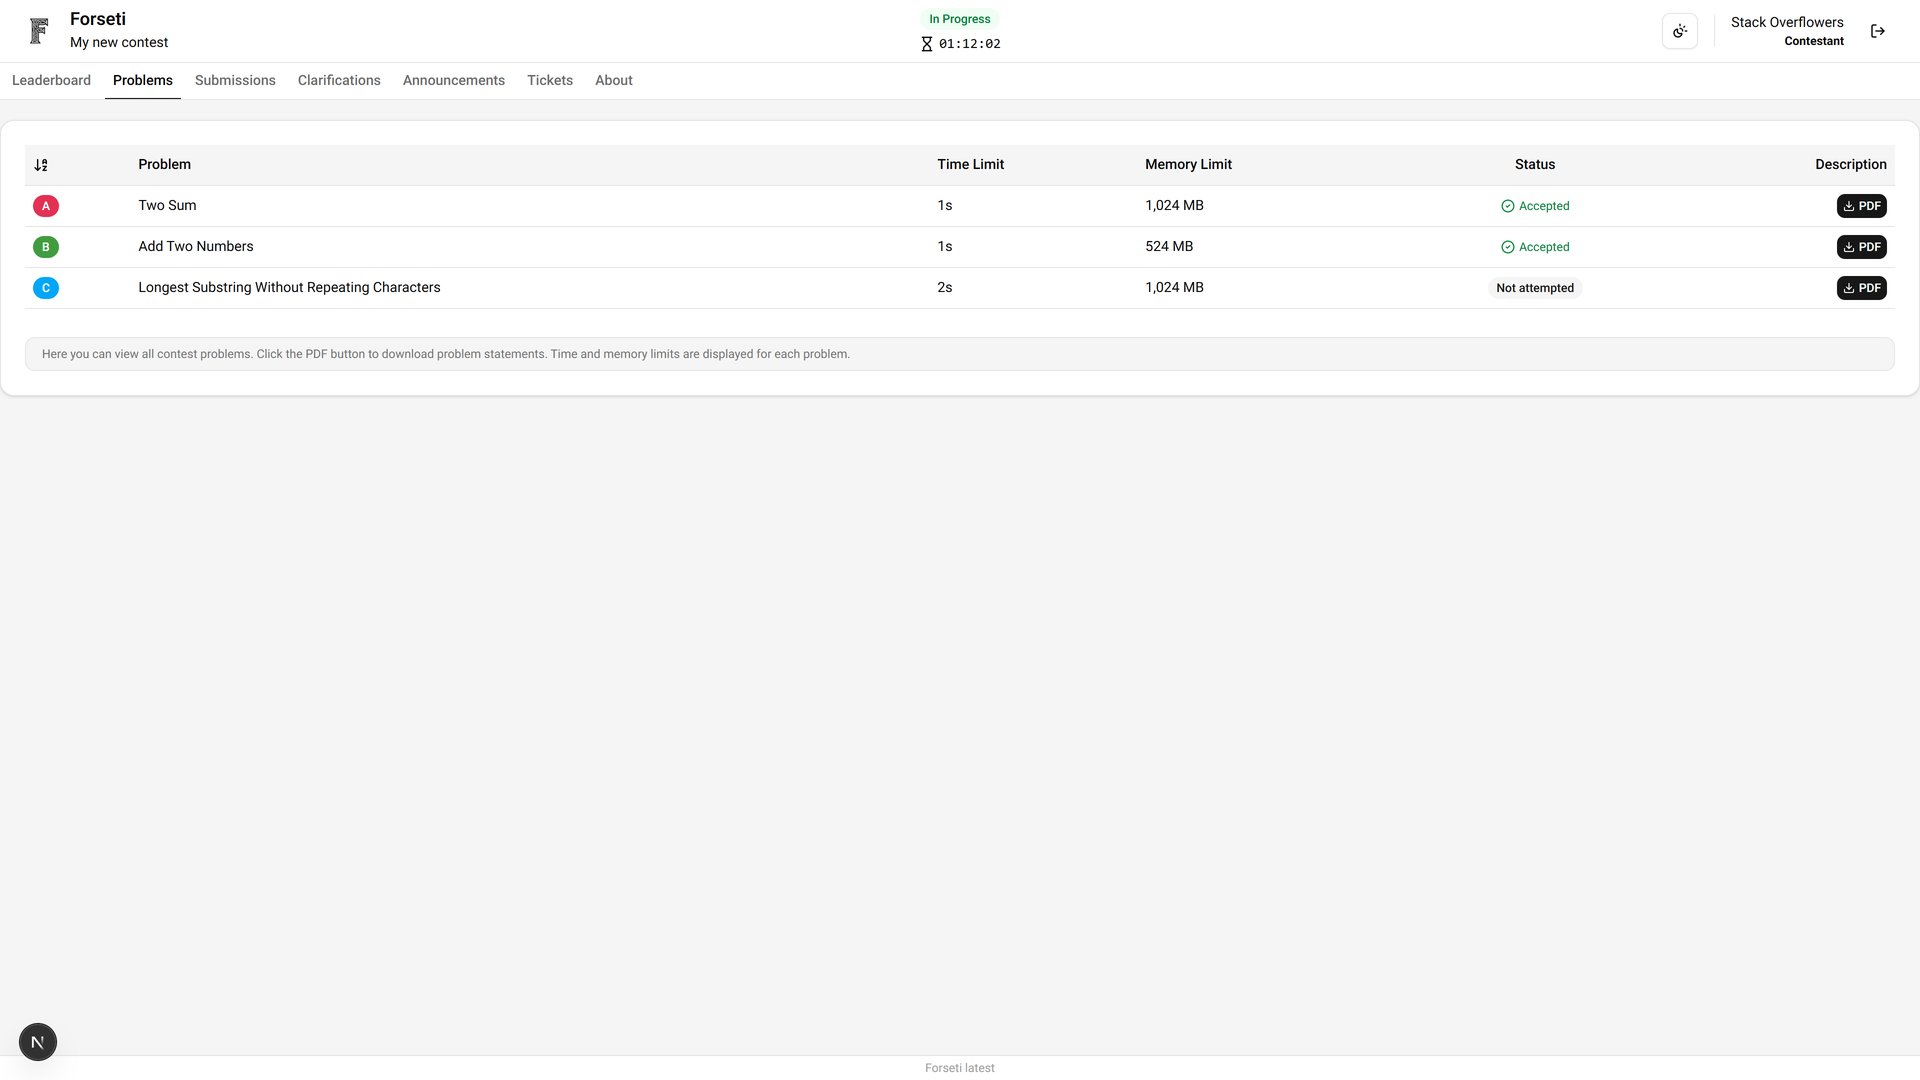Click the sign out icon

pos(1877,31)
